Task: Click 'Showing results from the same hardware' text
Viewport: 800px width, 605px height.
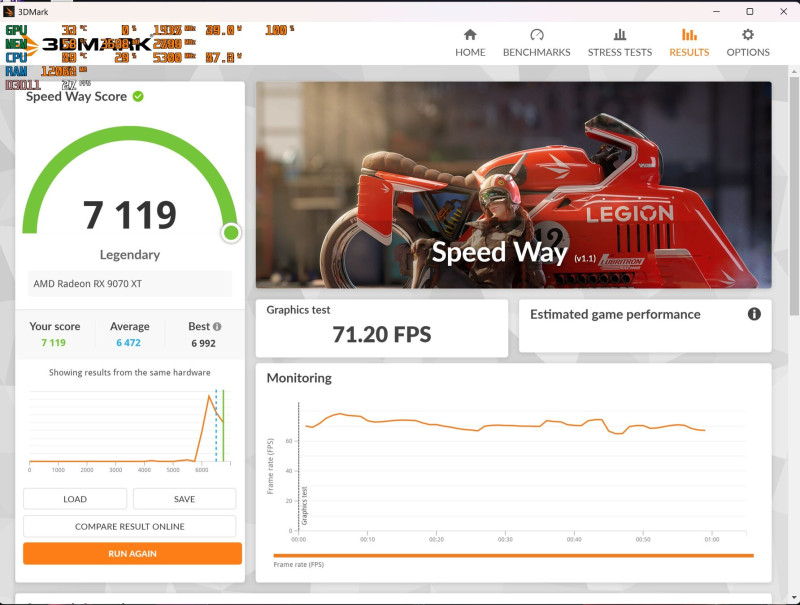Action: (130, 372)
